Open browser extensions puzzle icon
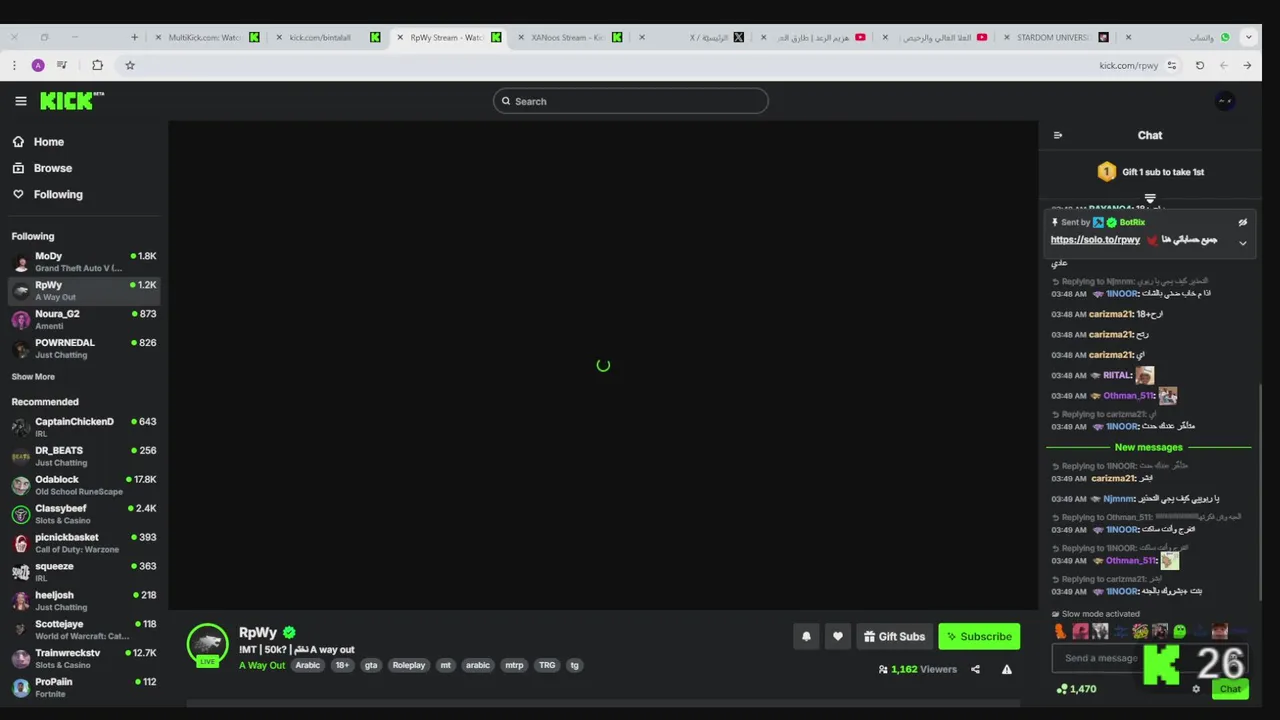 [97, 65]
